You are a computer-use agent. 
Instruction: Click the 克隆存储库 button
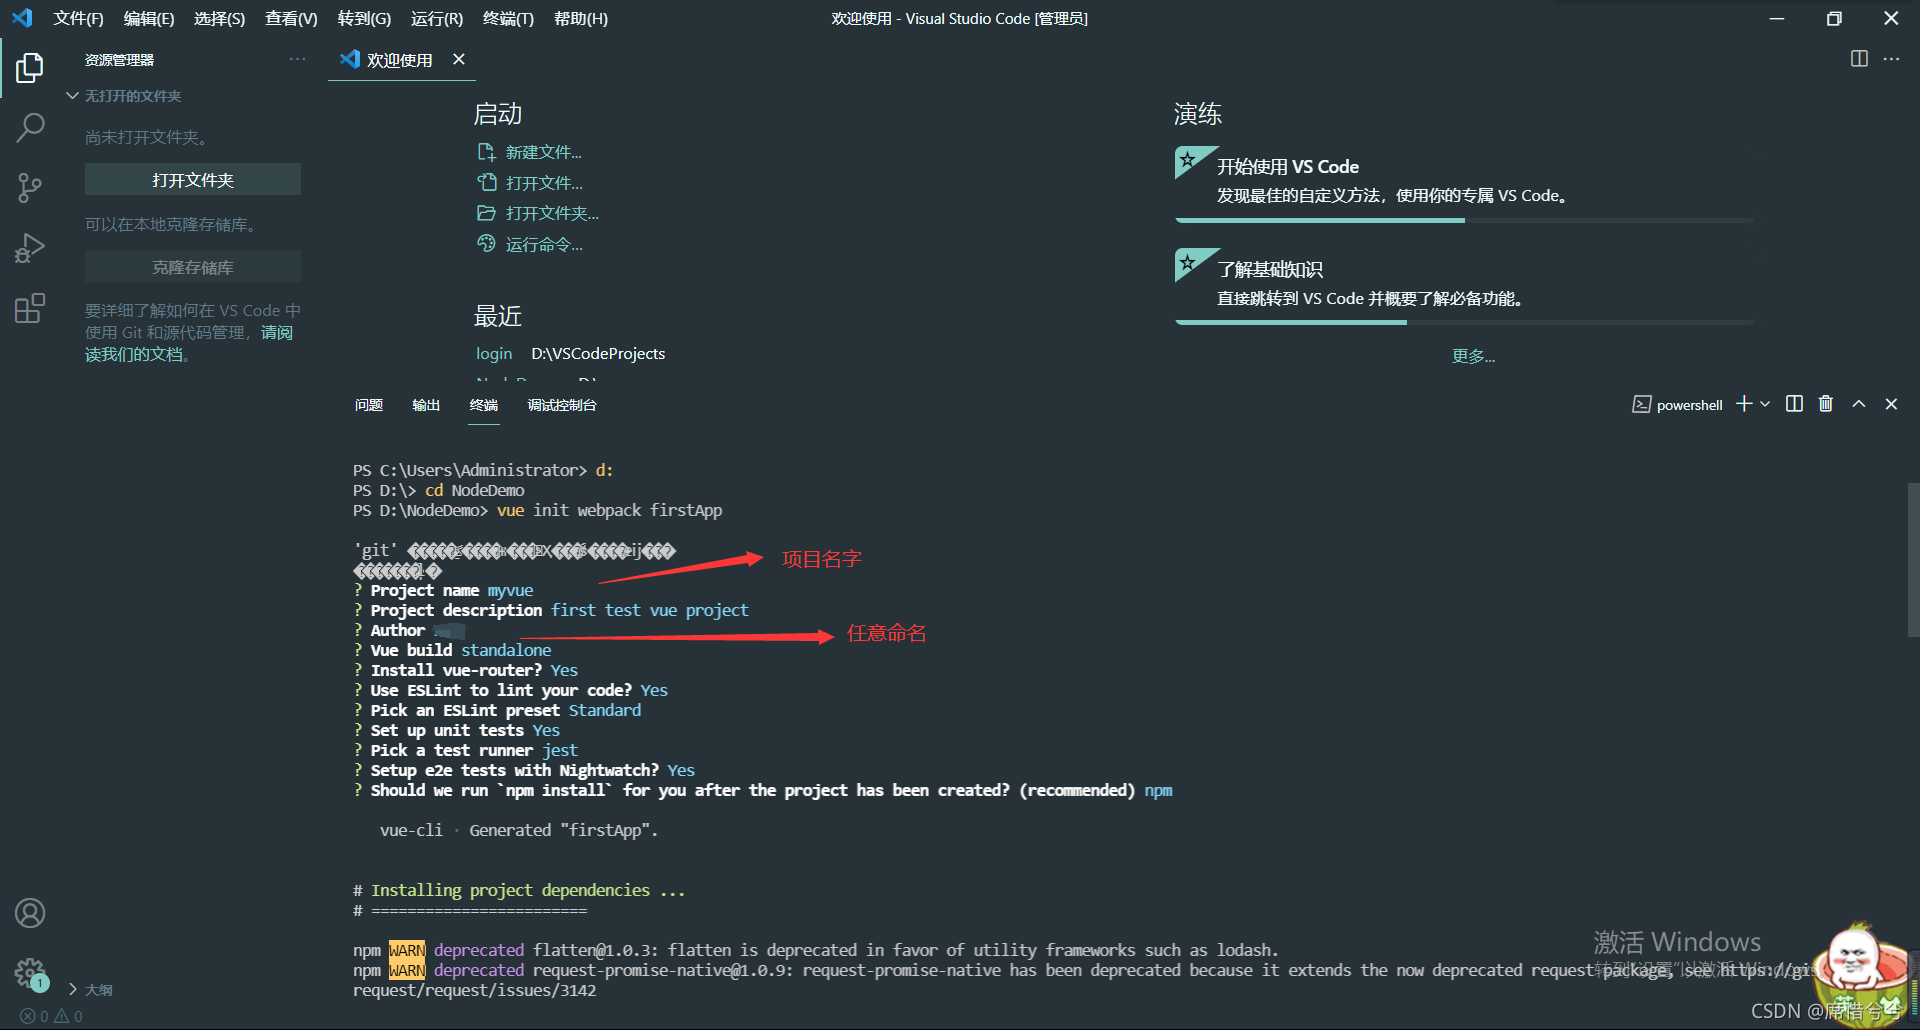point(193,267)
